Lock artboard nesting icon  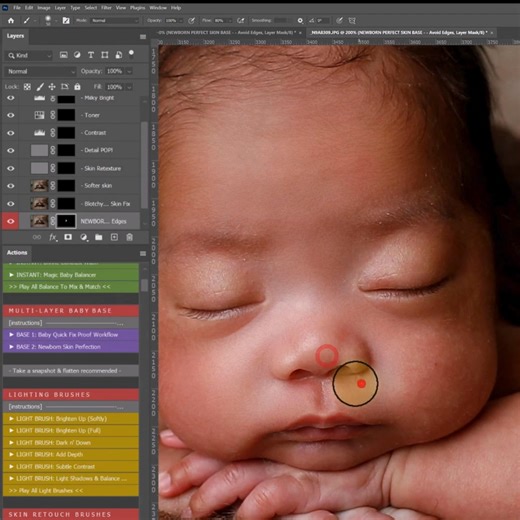point(65,87)
